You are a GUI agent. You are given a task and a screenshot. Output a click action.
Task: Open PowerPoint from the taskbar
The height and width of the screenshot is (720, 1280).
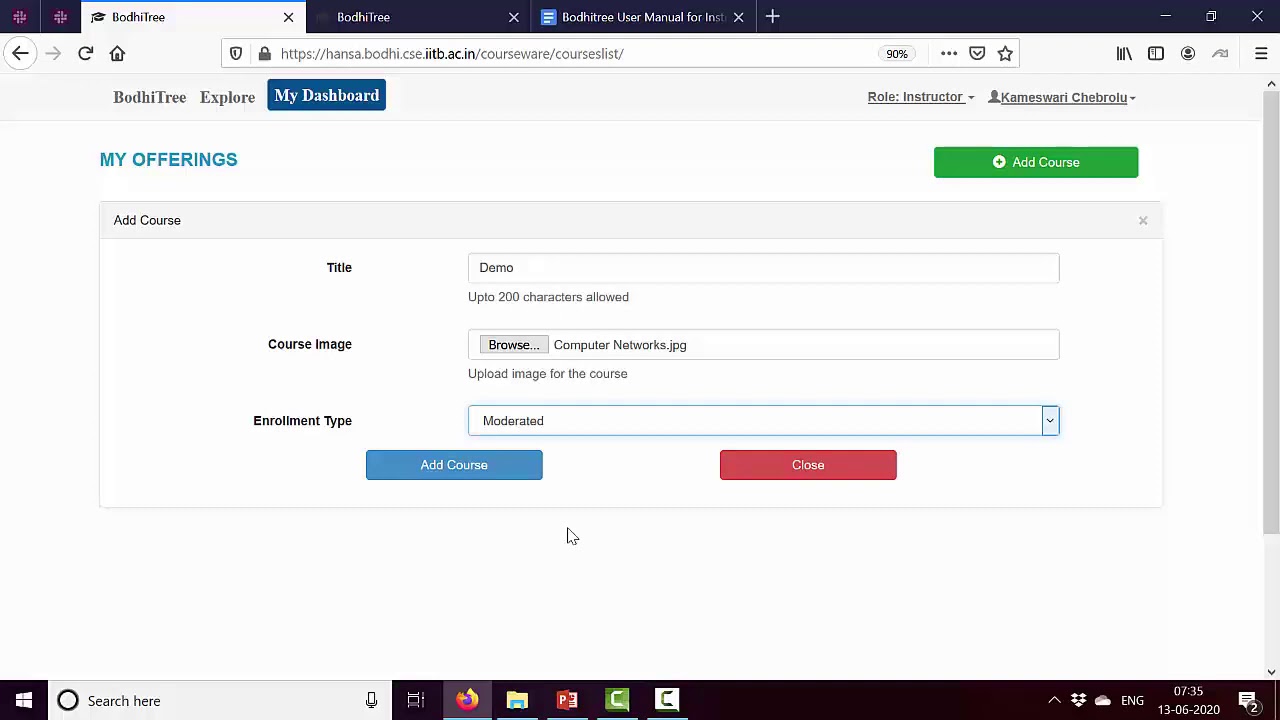(x=567, y=700)
